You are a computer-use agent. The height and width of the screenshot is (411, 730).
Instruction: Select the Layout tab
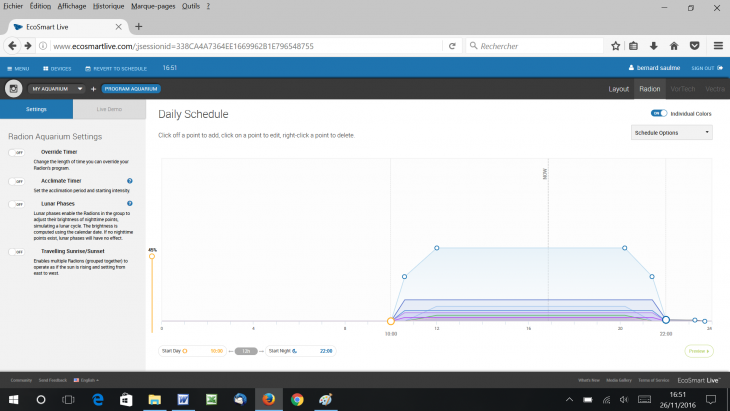coord(619,89)
